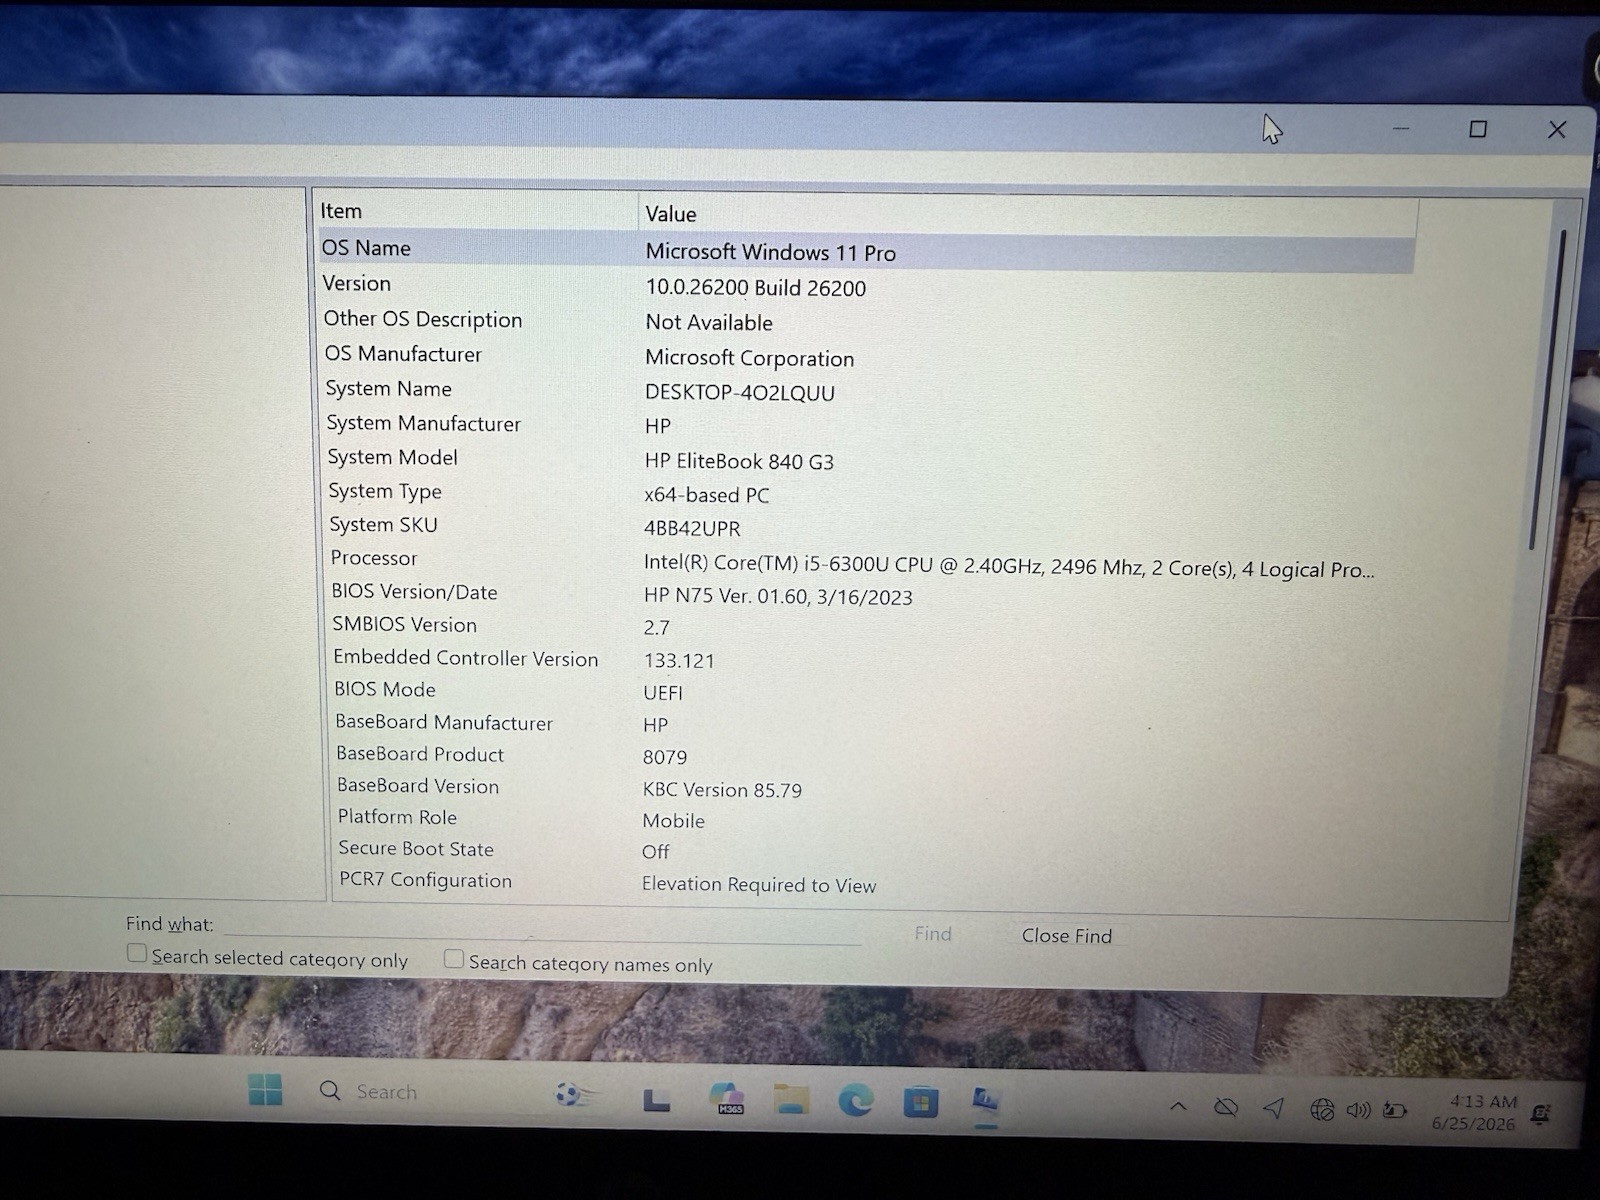Click the value Microsoft Windows 11 Pro
Viewport: 1600px width, 1200px height.
coord(770,252)
